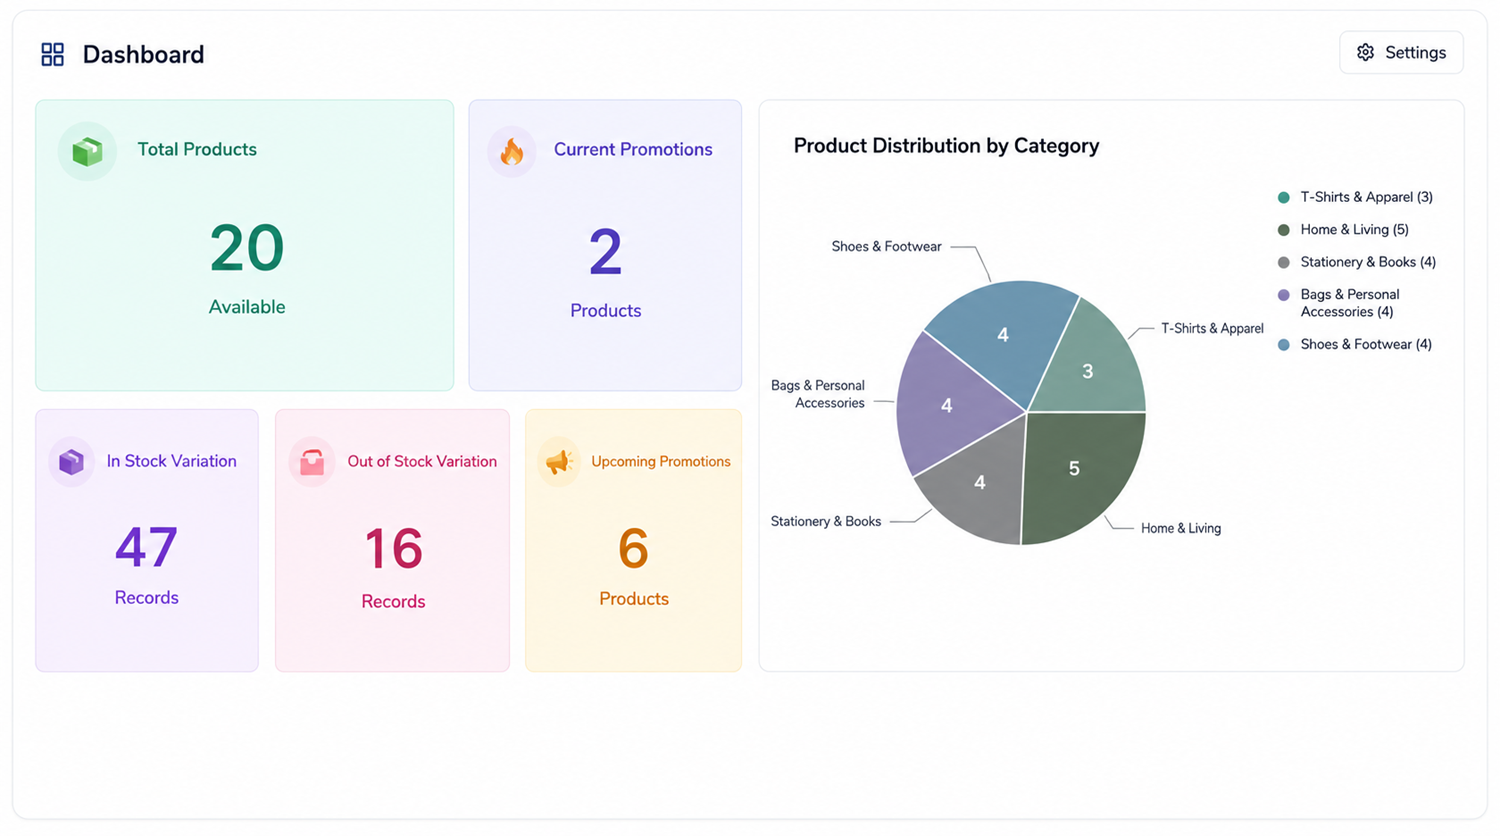The height and width of the screenshot is (836, 1500).
Task: Click the number 6 upcoming promotions
Action: click(633, 549)
